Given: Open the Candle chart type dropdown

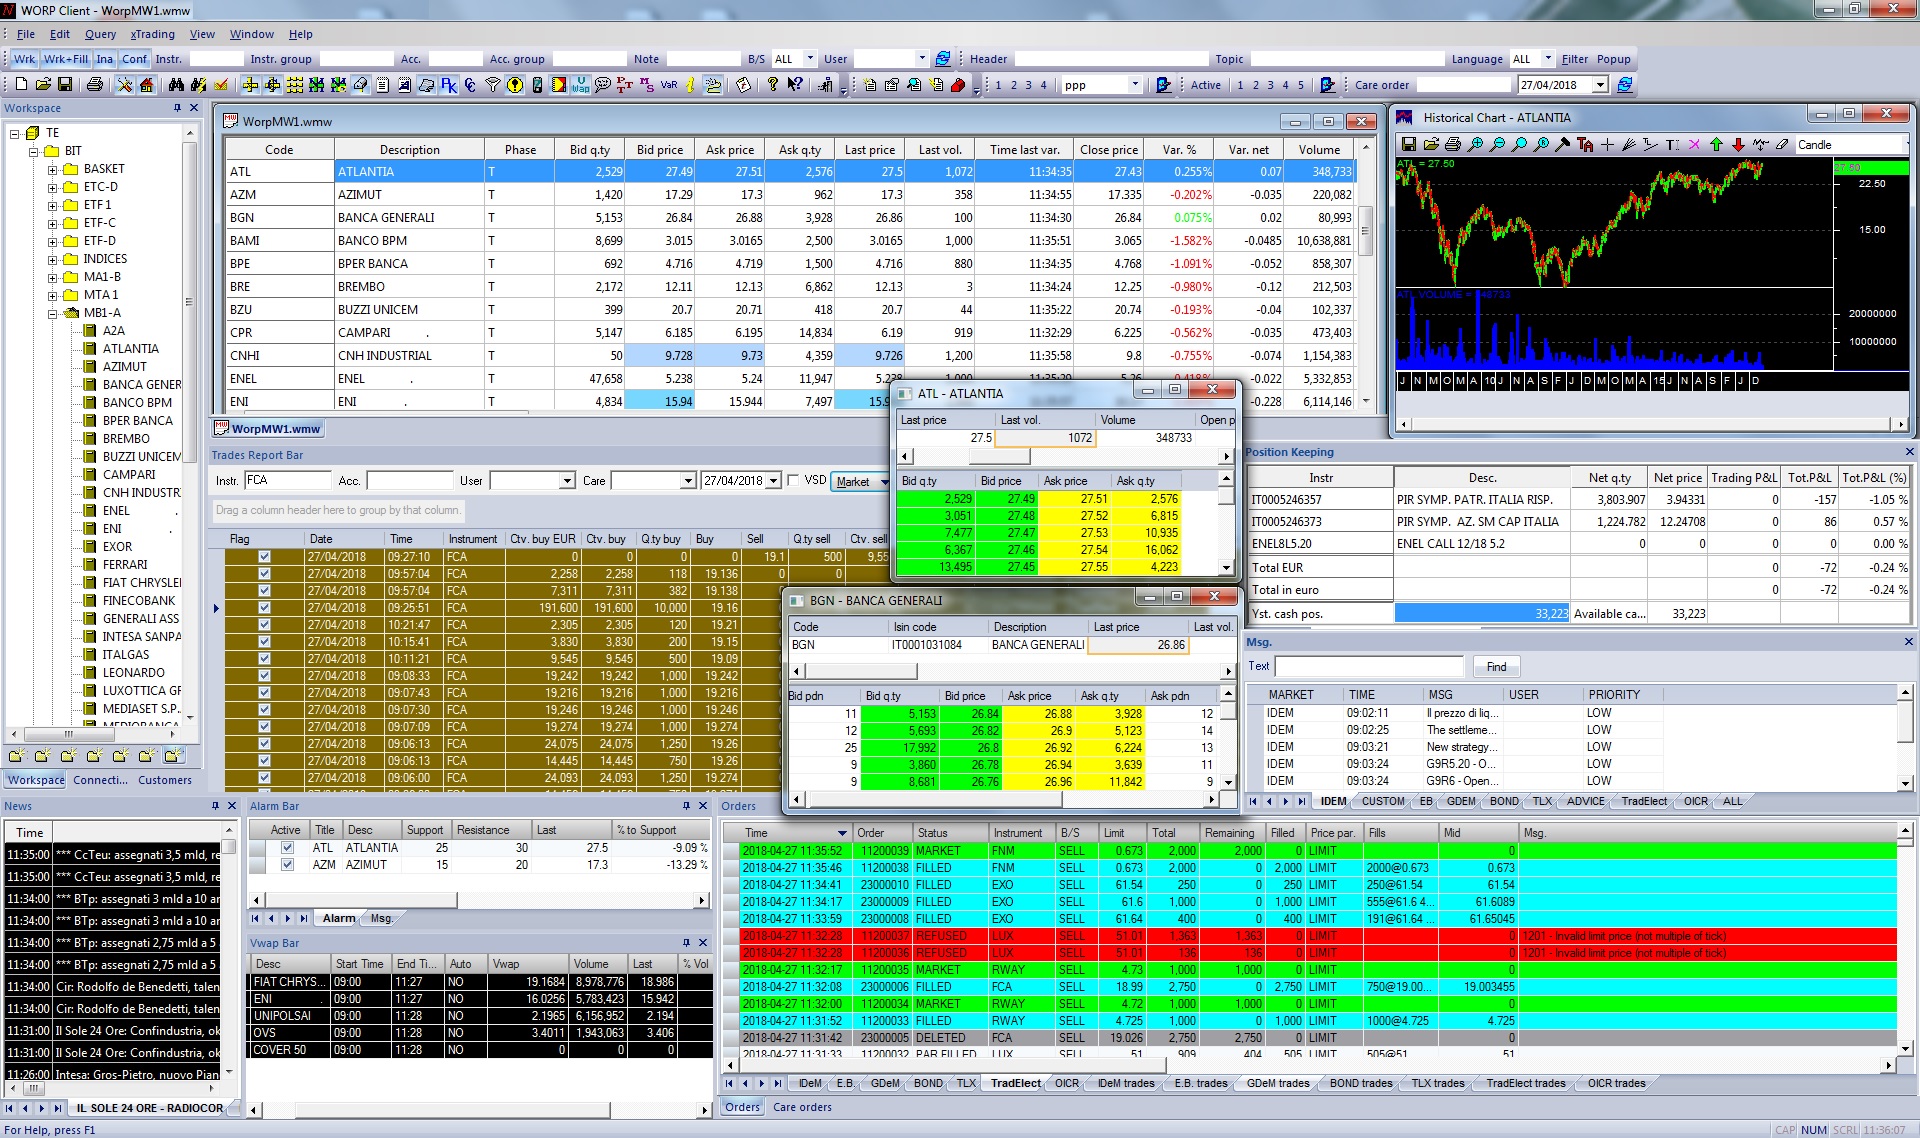Looking at the screenshot, I should 1905,145.
